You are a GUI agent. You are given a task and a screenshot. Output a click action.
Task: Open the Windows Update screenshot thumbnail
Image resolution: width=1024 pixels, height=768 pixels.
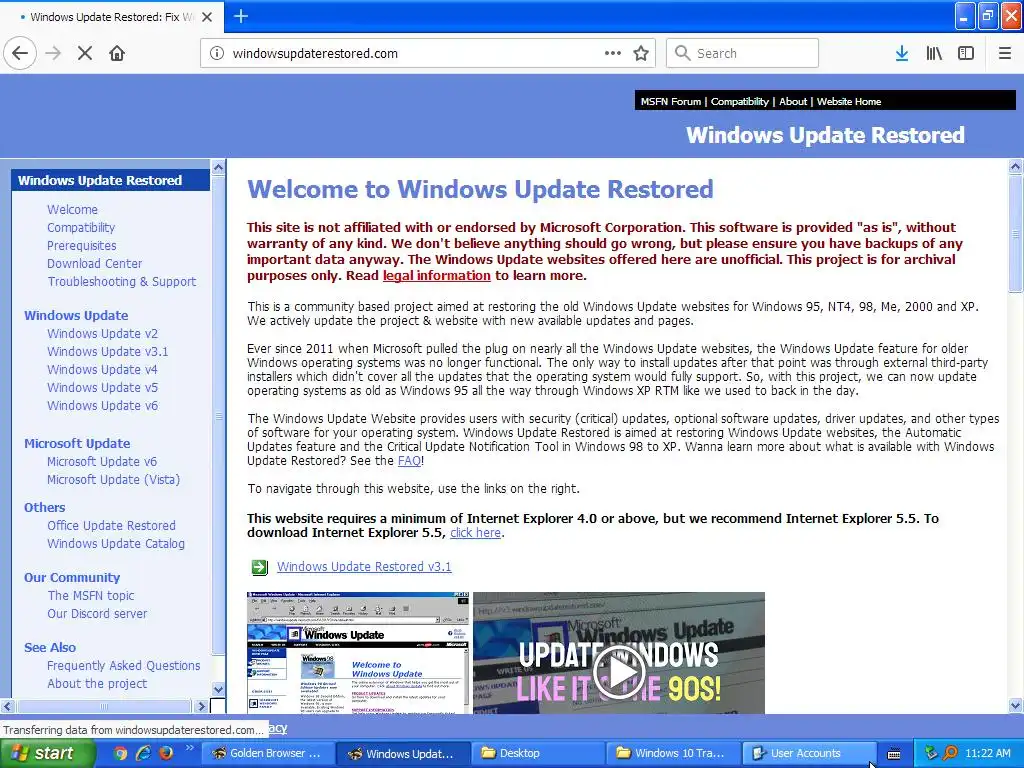[358, 652]
